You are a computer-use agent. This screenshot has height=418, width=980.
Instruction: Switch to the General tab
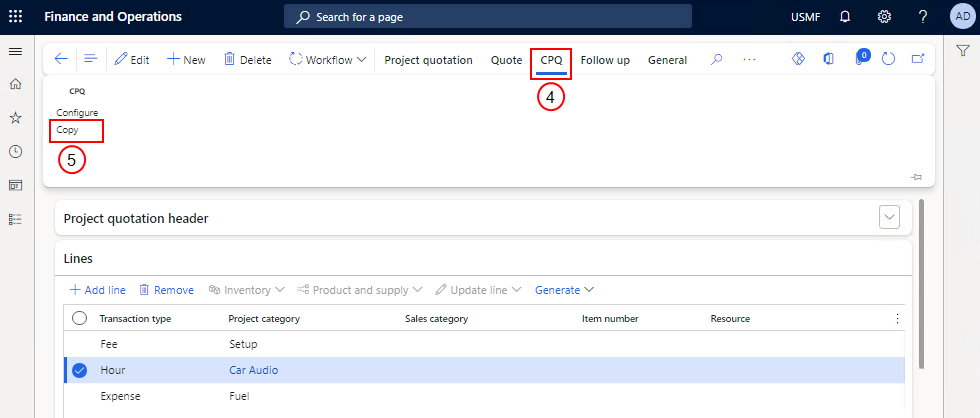coord(668,60)
